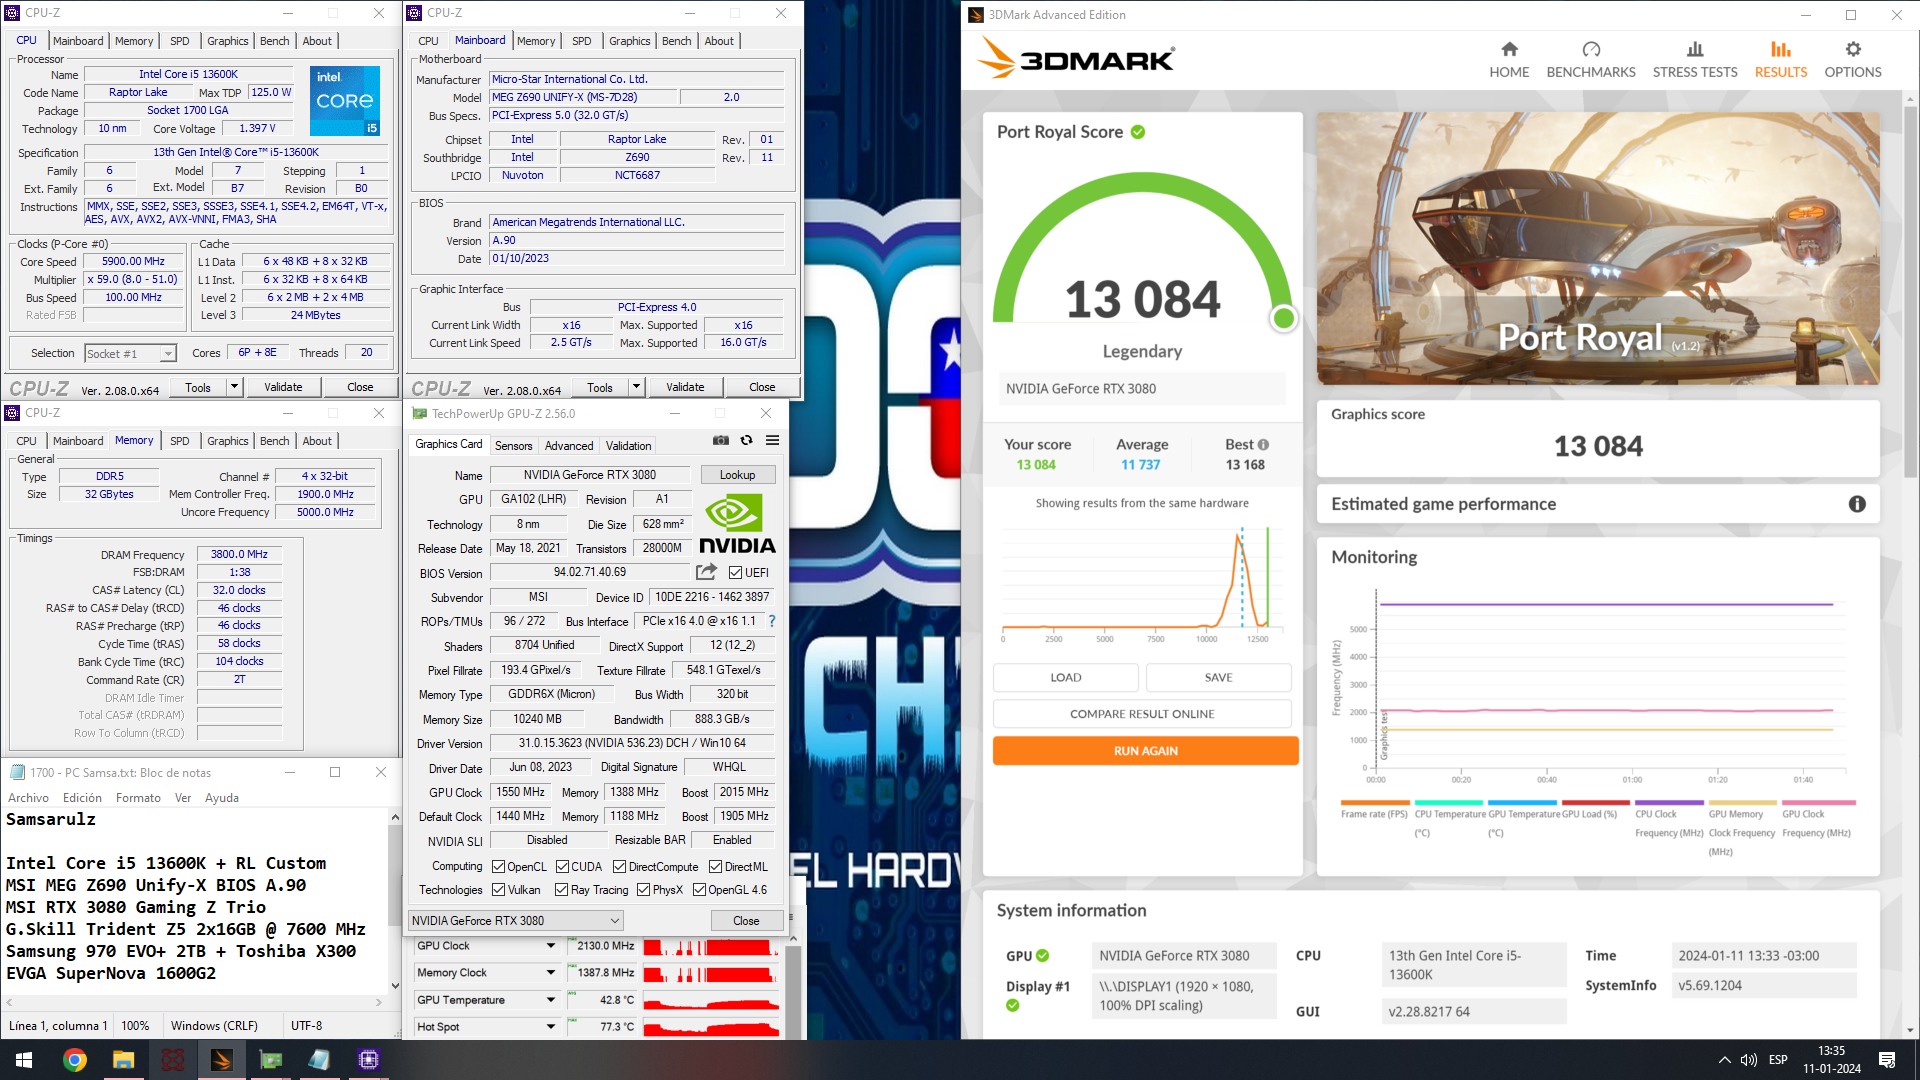Image resolution: width=1920 pixels, height=1080 pixels.
Task: Click Validate in the CPU-Z Mainboard window
Action: 685,387
